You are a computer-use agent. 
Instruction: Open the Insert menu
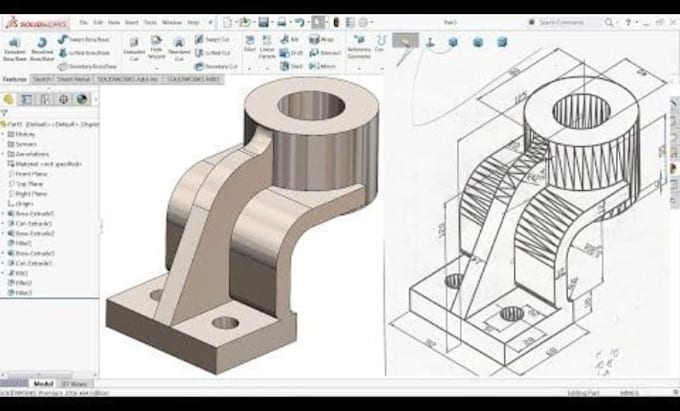click(x=131, y=22)
